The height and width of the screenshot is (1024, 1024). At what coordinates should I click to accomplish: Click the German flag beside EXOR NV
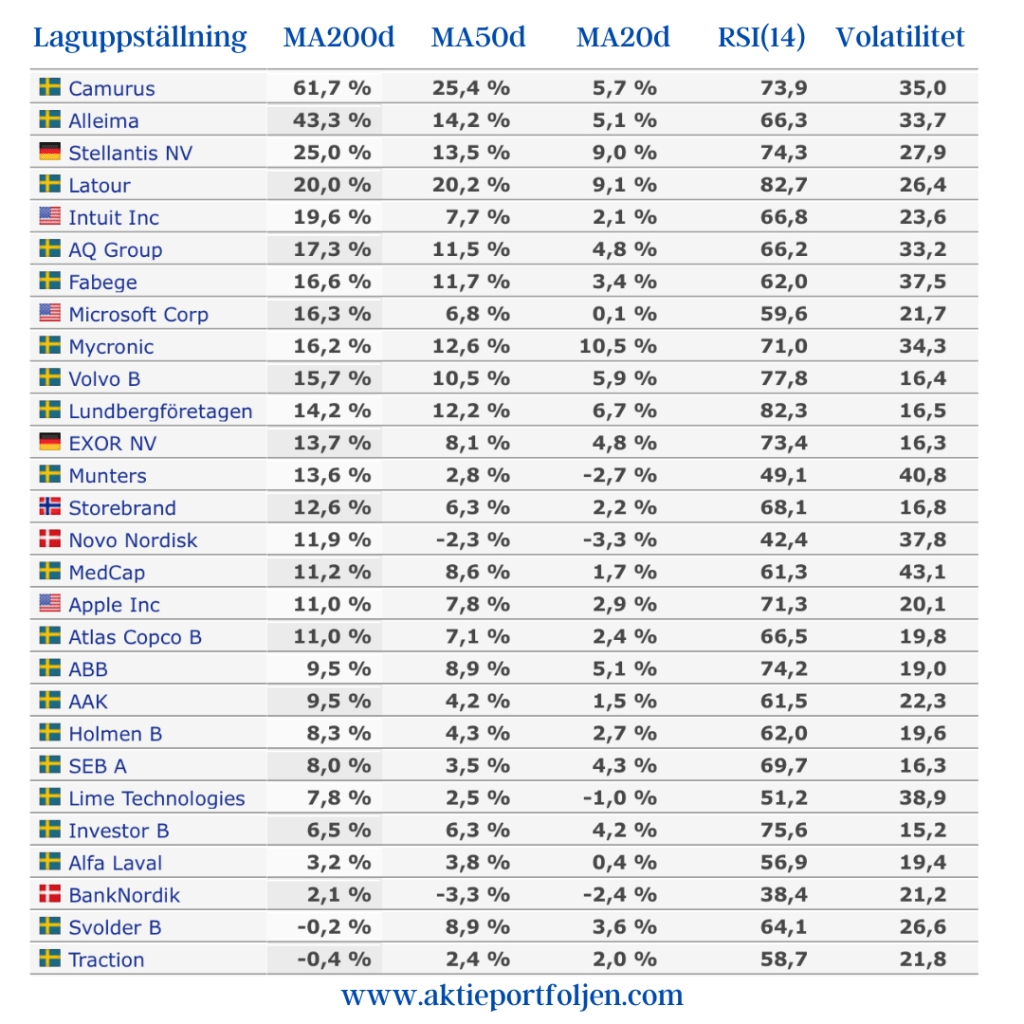point(49,442)
